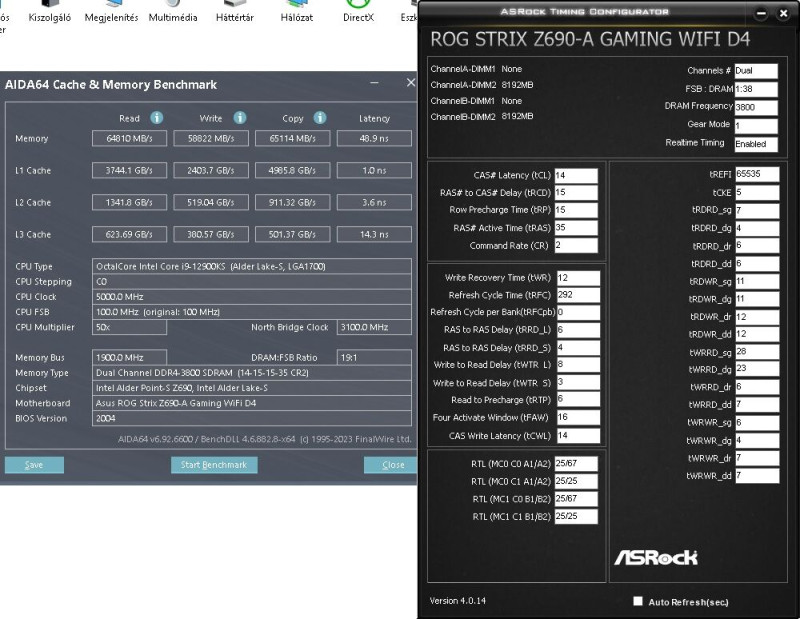Close the ASRock Timing Configurator window
The height and width of the screenshot is (619, 800).
[784, 14]
